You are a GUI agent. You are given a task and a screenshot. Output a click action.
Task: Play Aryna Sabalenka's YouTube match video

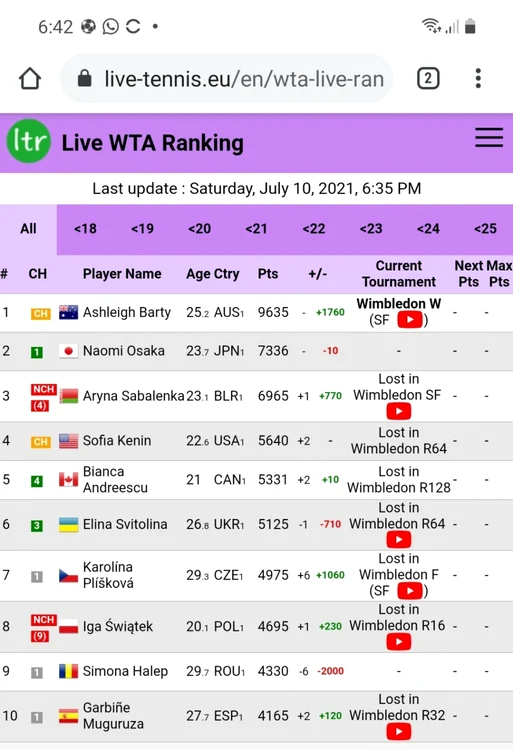tap(398, 411)
